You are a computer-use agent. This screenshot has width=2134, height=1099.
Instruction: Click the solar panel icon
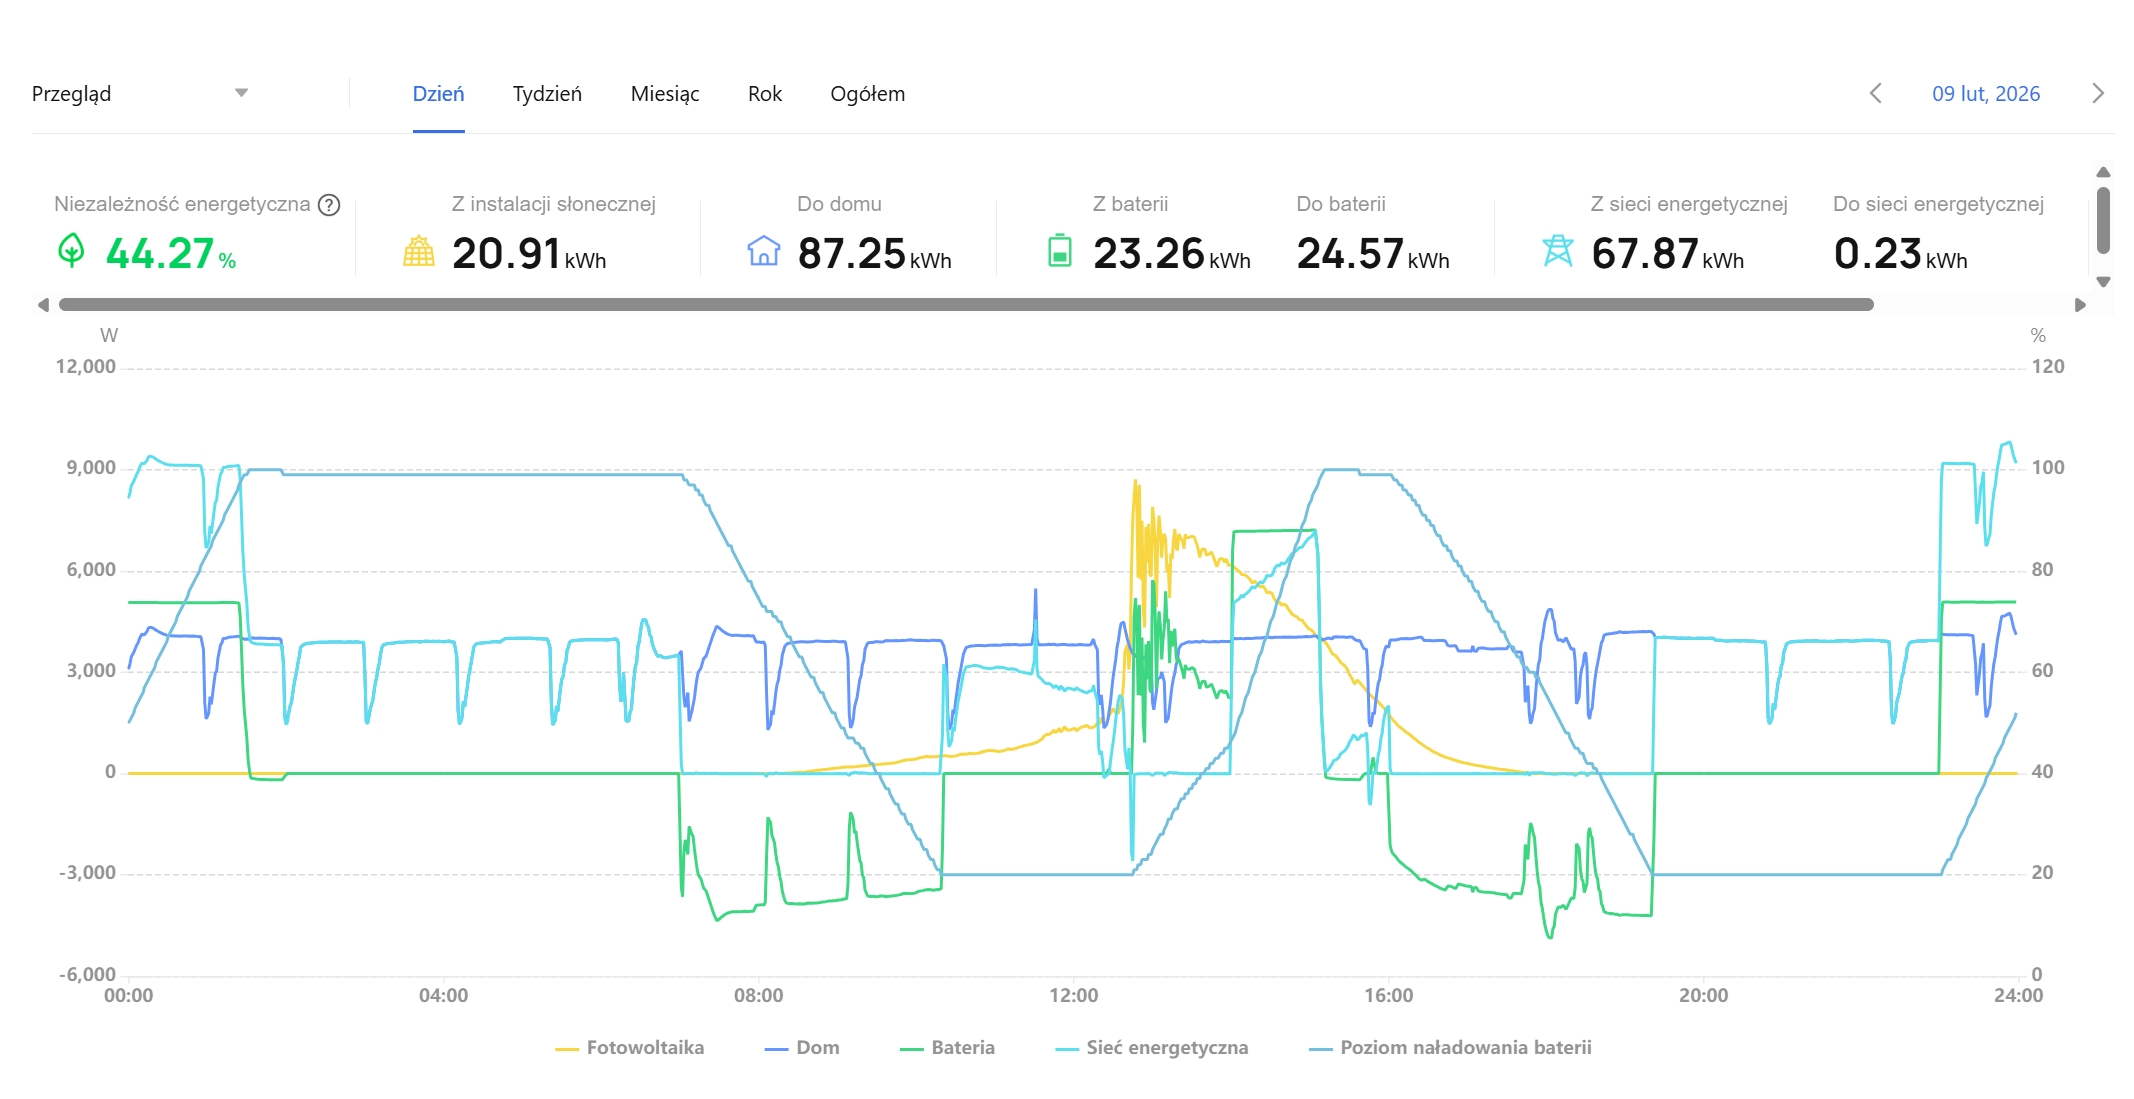coord(419,251)
